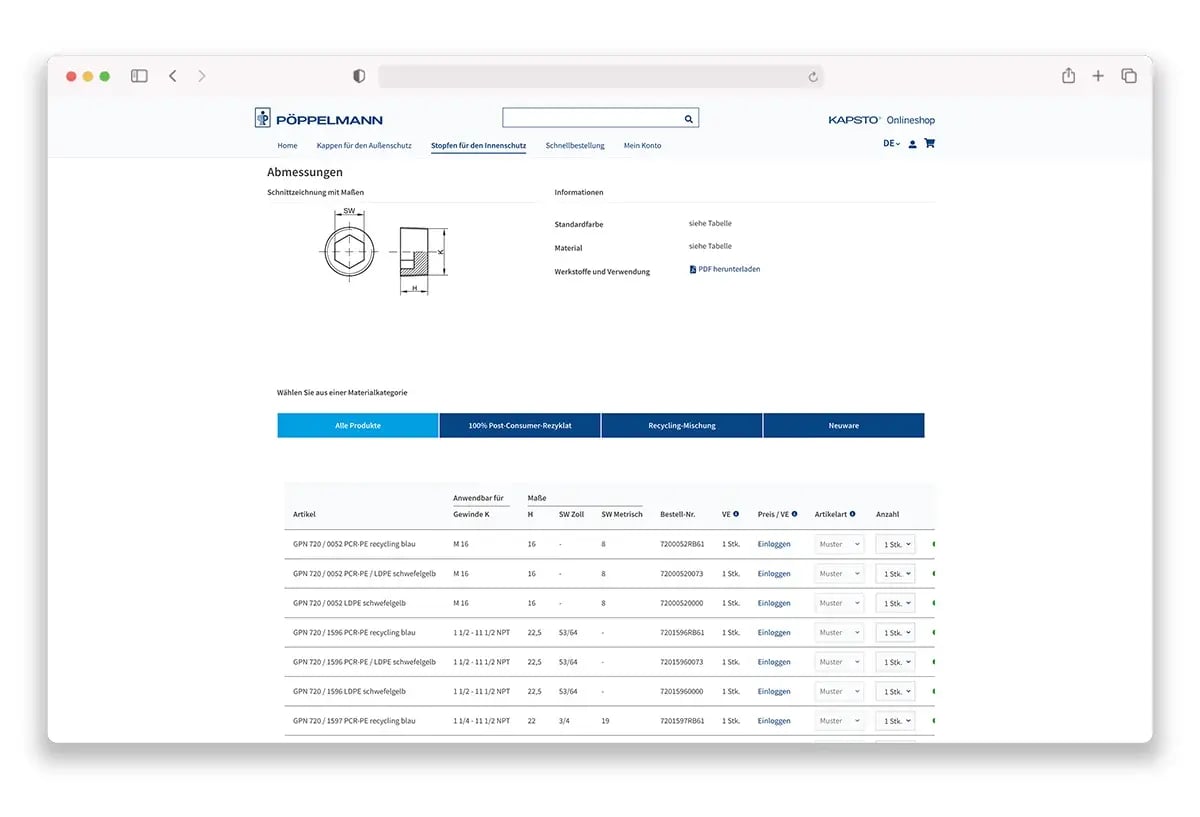
Task: Open 1 Stk. quantity dropdown for T2015960073
Action: point(896,662)
